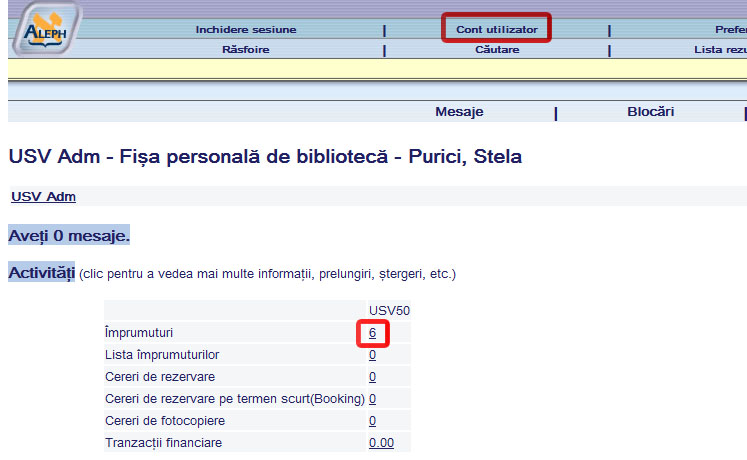Click the Aveți 0 mesaje heading
This screenshot has height=460, width=747.
tap(69, 236)
